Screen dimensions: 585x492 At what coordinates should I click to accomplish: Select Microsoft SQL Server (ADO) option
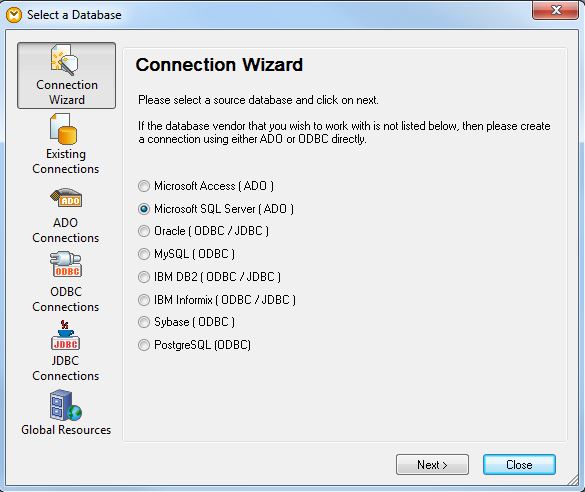pos(144,209)
